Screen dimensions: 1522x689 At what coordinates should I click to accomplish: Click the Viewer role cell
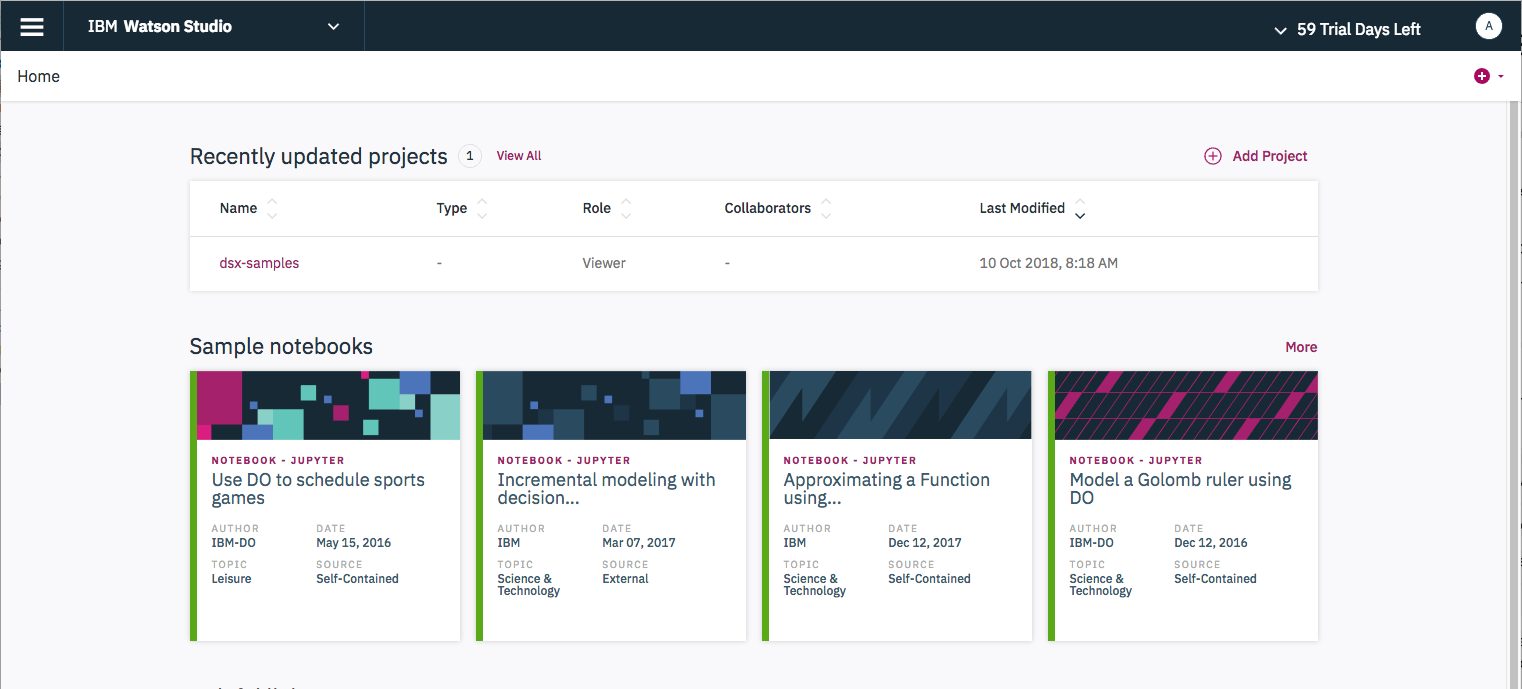pos(604,263)
